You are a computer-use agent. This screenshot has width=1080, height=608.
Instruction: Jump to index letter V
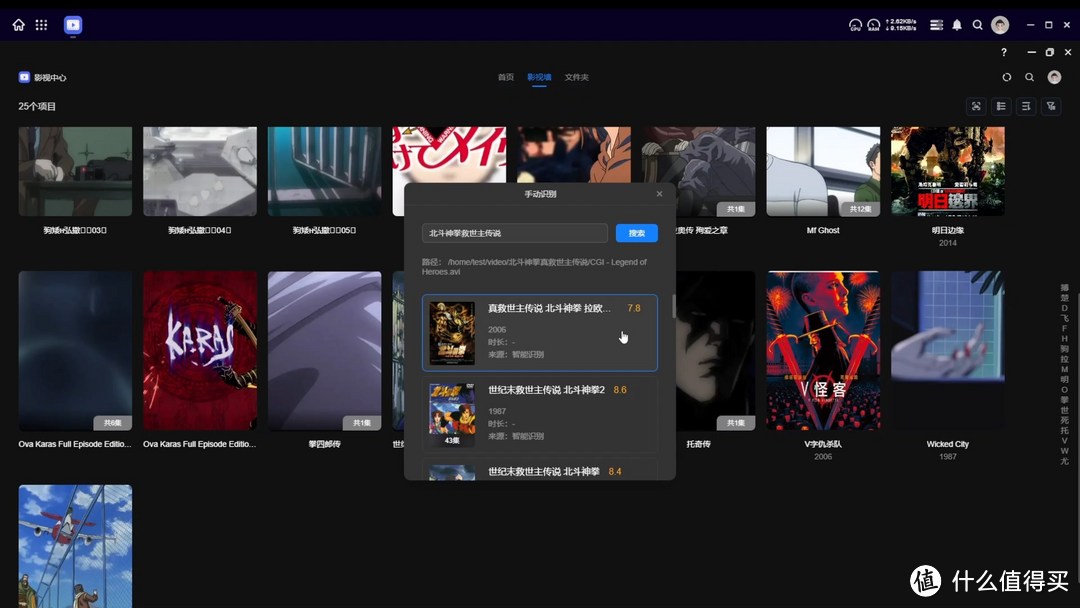coord(1064,441)
